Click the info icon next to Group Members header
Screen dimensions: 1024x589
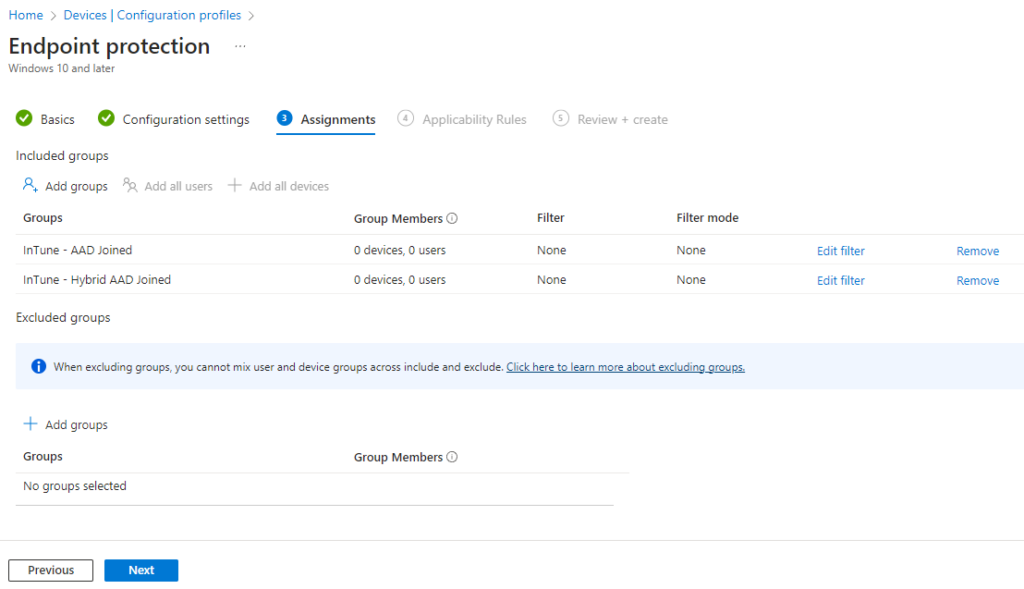point(451,217)
